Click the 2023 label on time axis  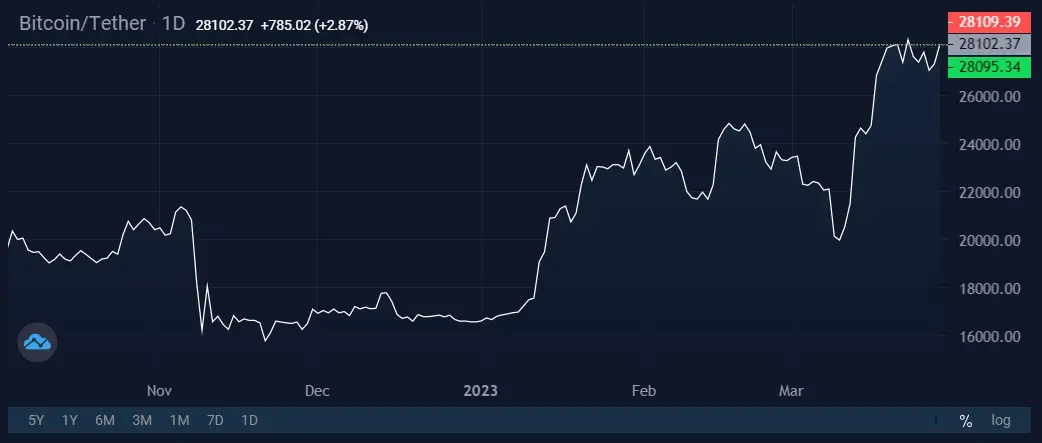(x=480, y=391)
